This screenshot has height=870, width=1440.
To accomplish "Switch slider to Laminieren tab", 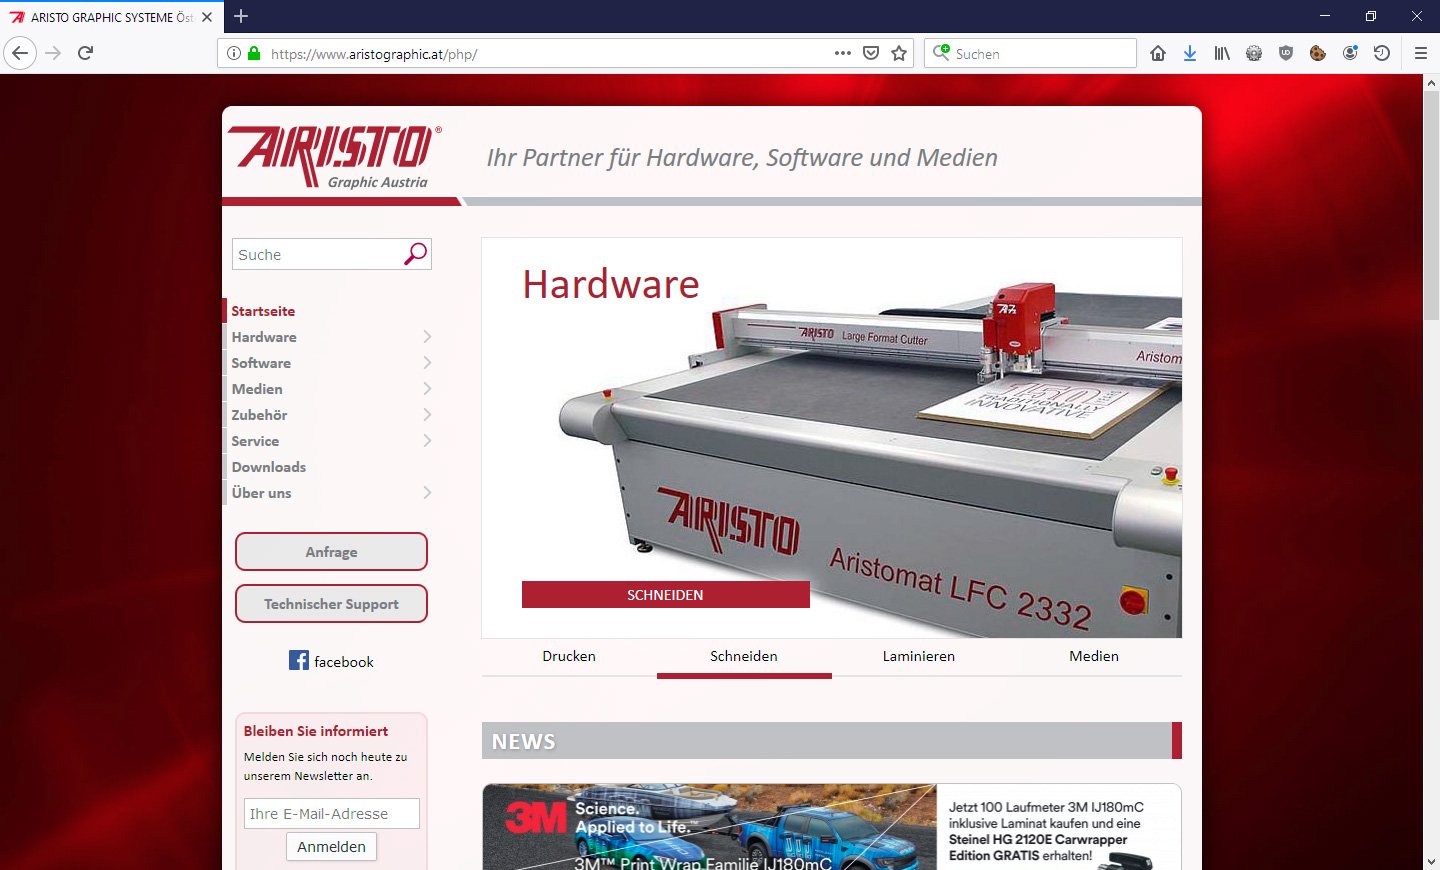I will 919,656.
